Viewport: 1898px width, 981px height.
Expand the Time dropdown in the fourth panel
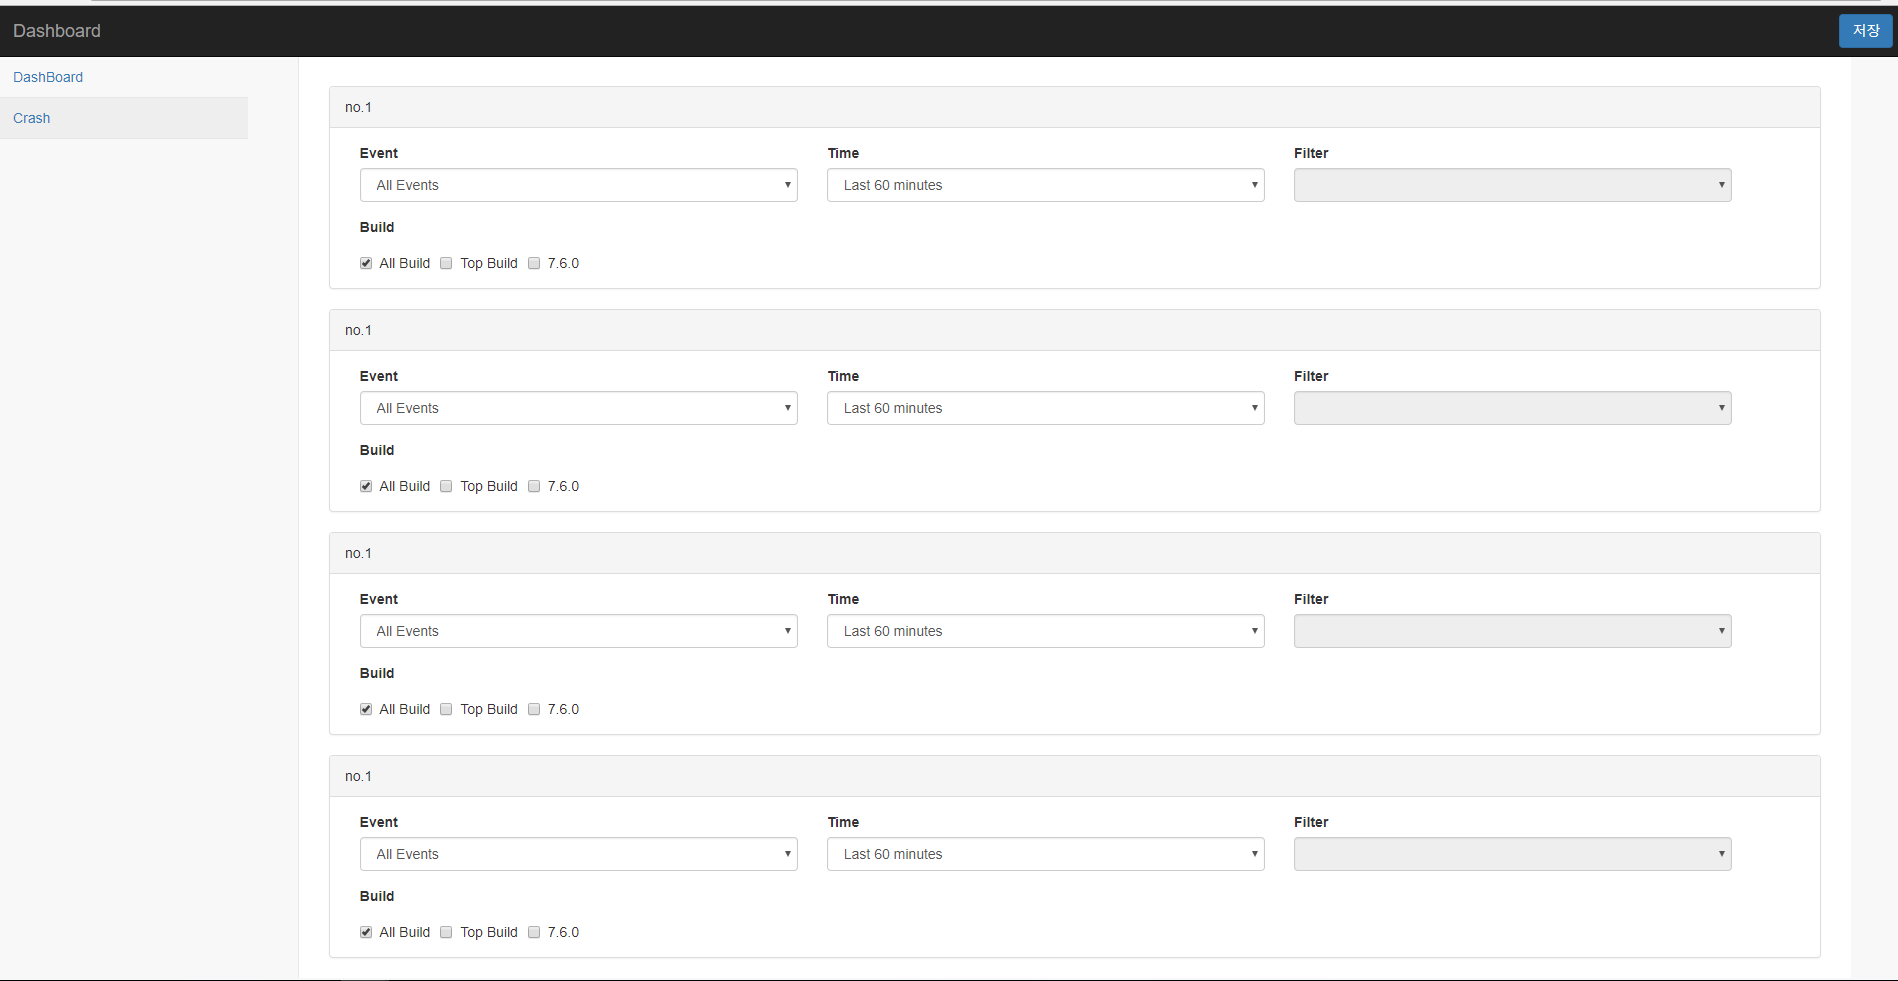[x=1045, y=854]
